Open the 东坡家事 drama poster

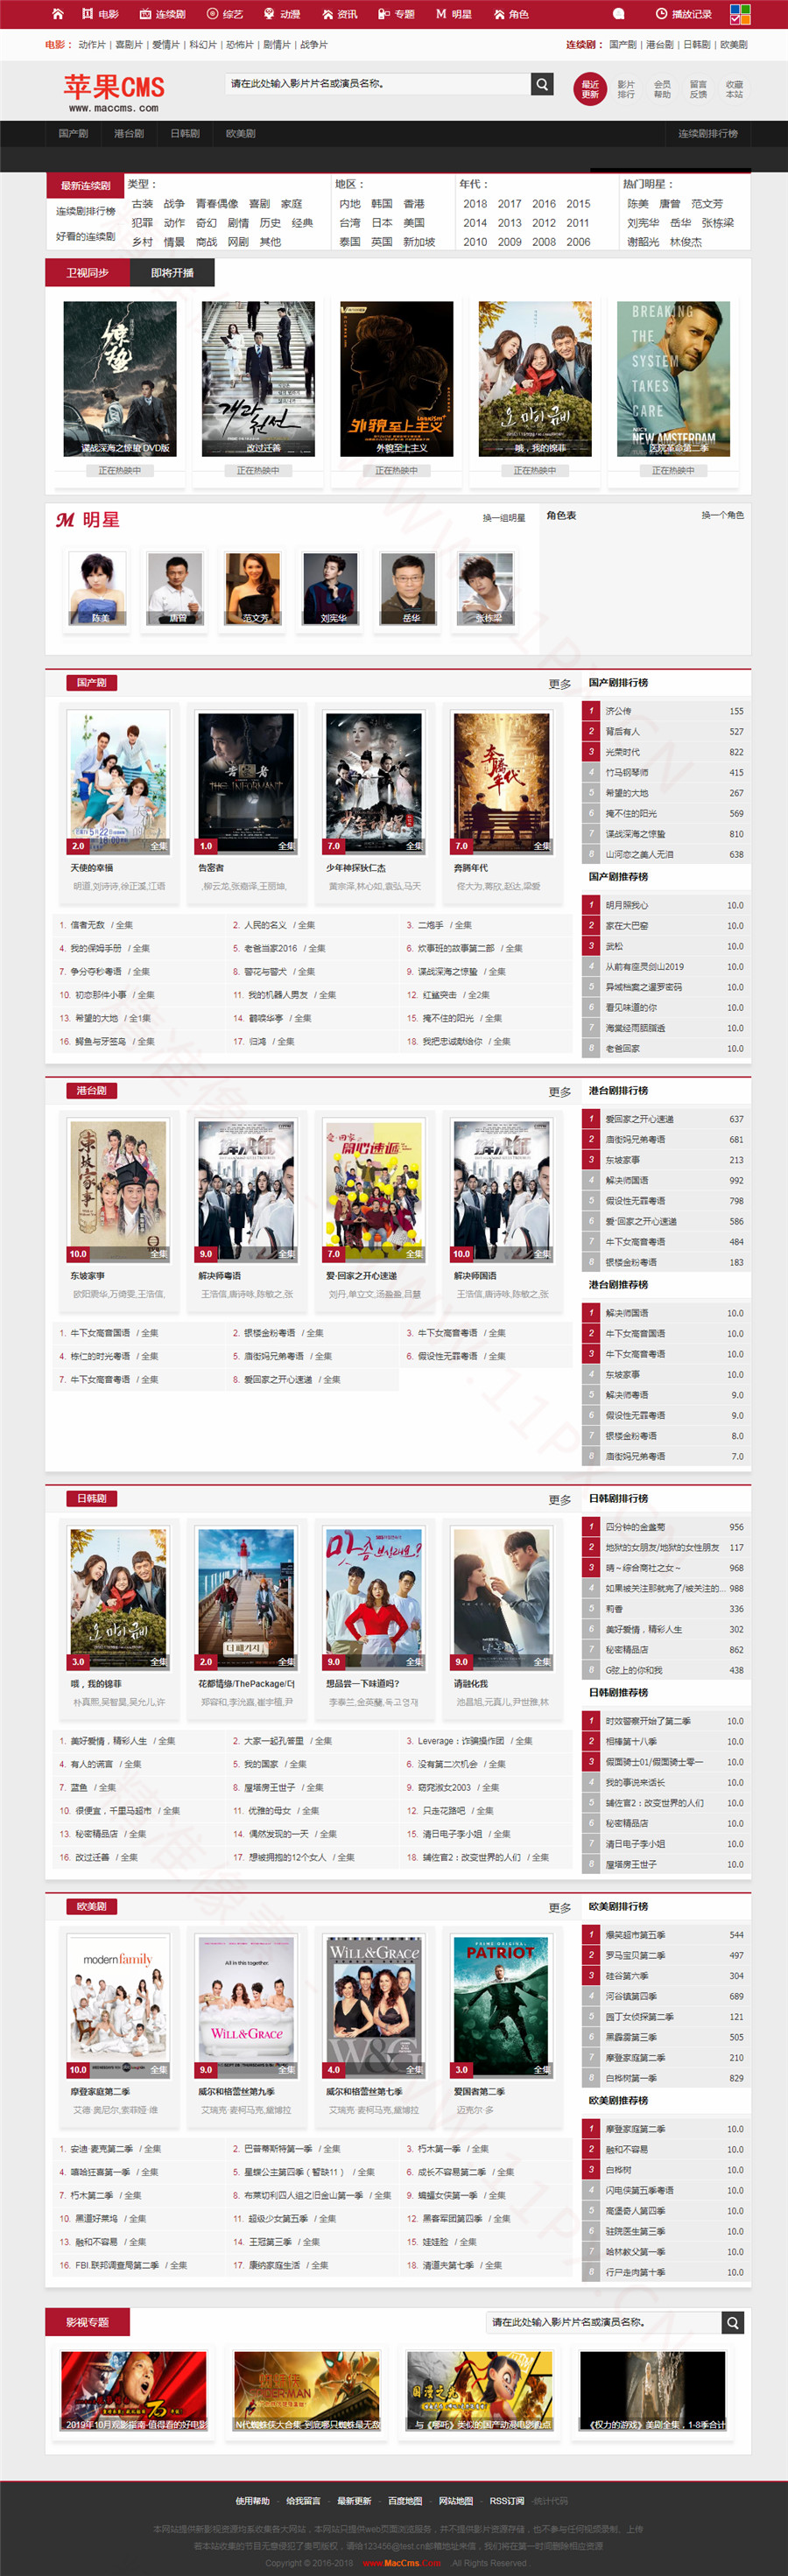118,1190
